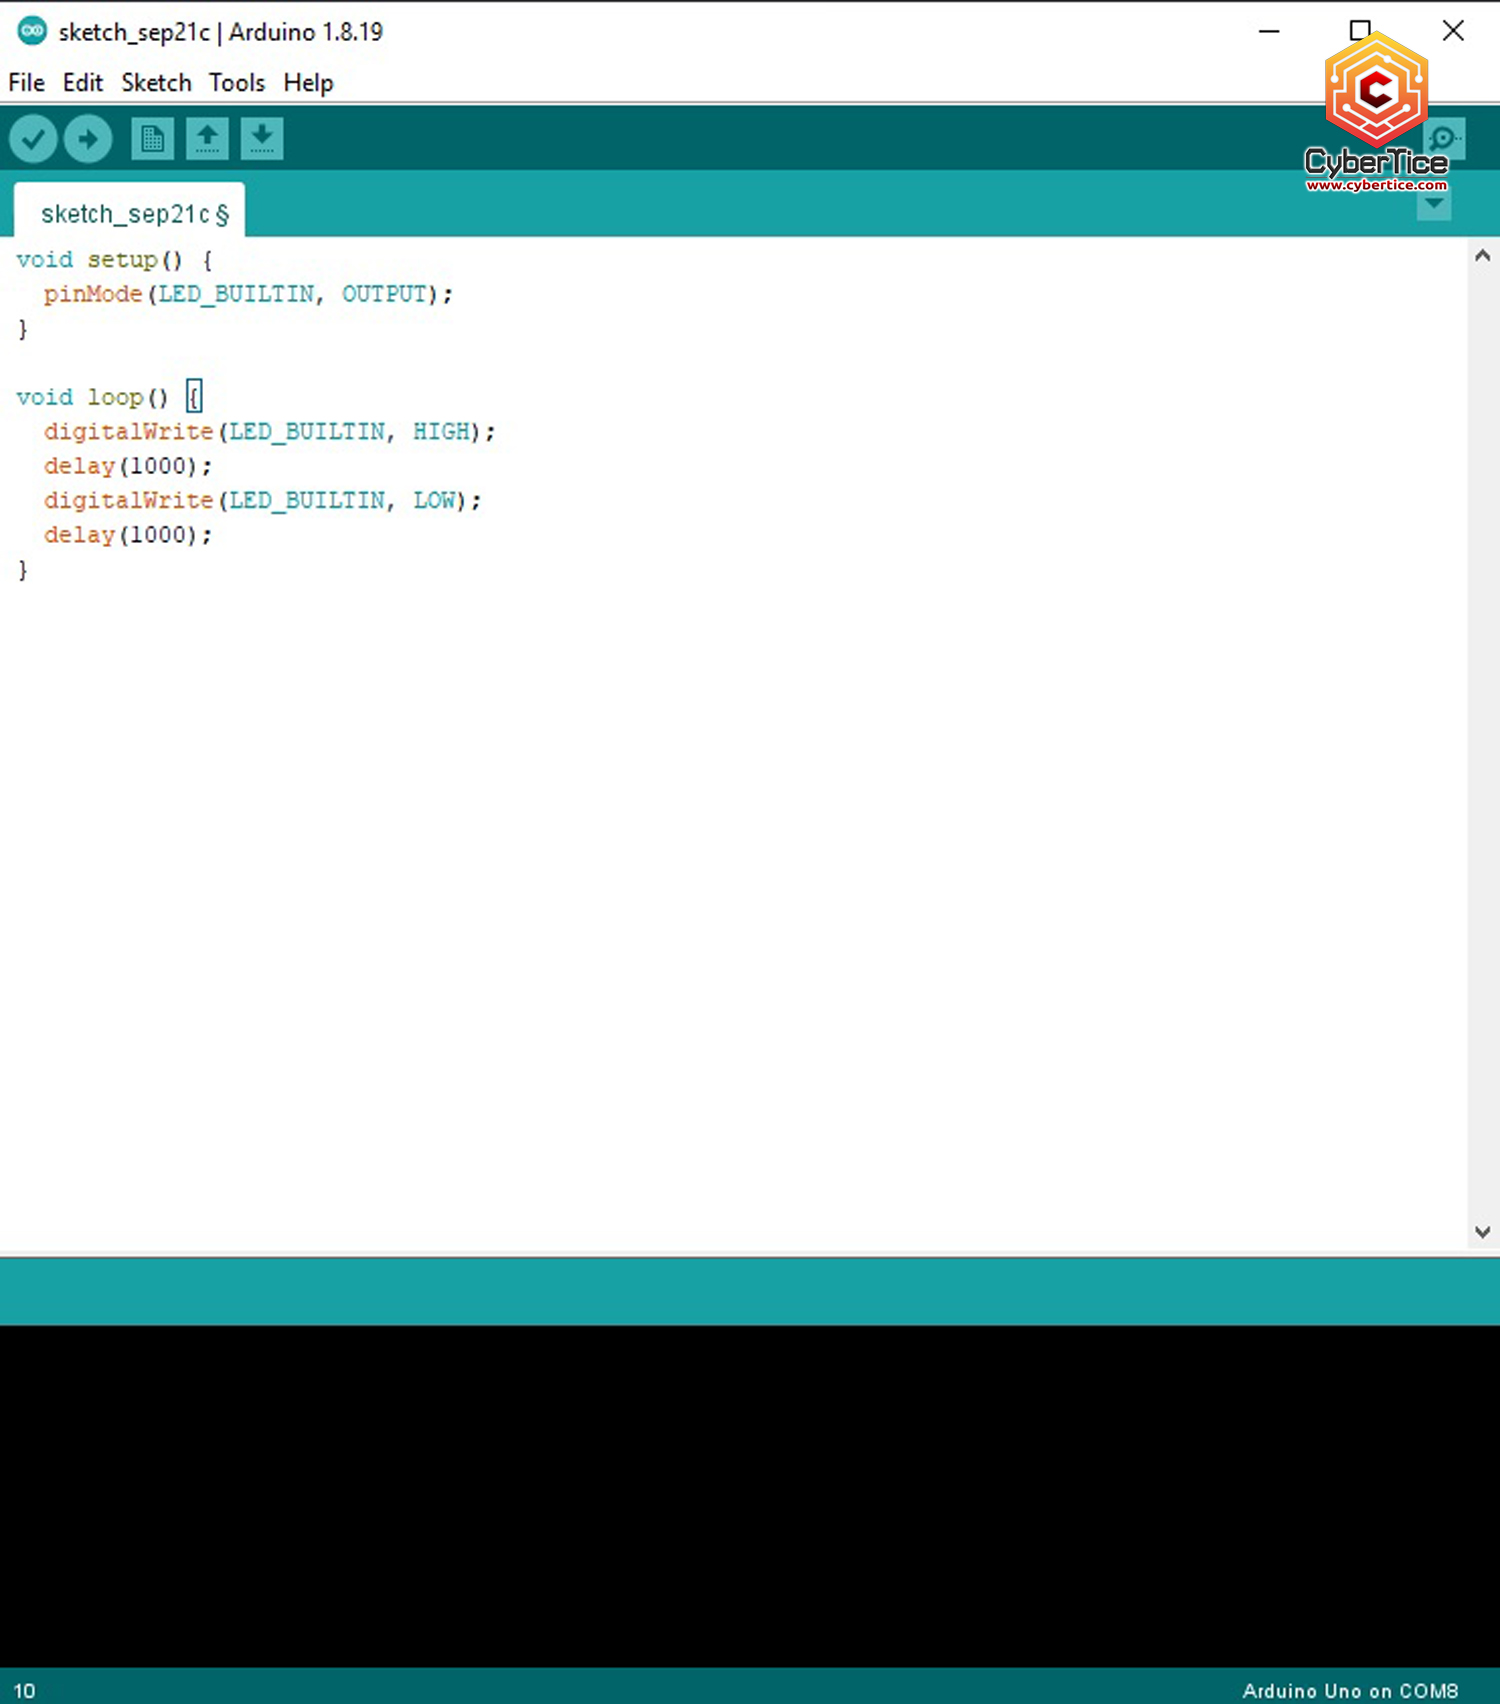1500x1704 pixels.
Task: Upload the sketch with the arrow button
Action: pyautogui.click(x=88, y=139)
